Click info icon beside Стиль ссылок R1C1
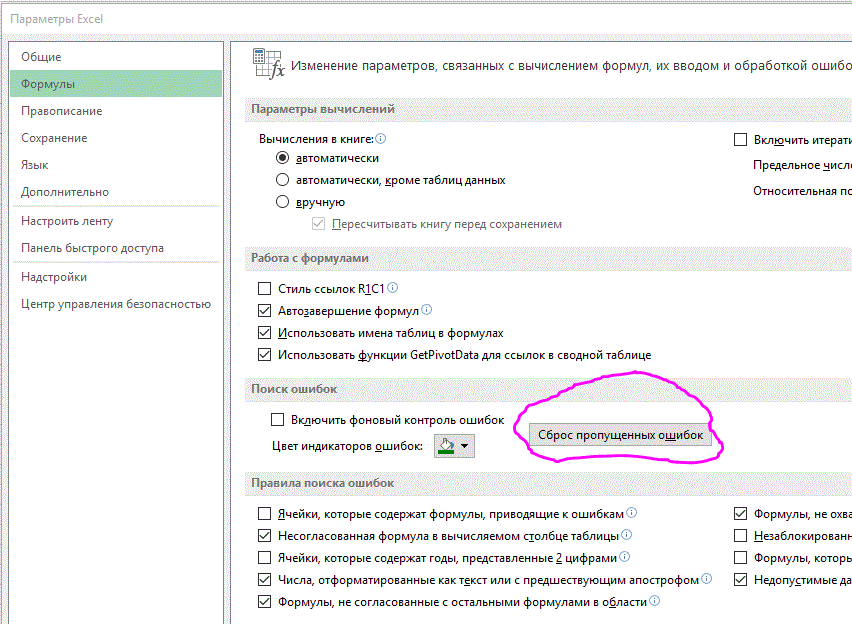The width and height of the screenshot is (852, 624). click(392, 287)
